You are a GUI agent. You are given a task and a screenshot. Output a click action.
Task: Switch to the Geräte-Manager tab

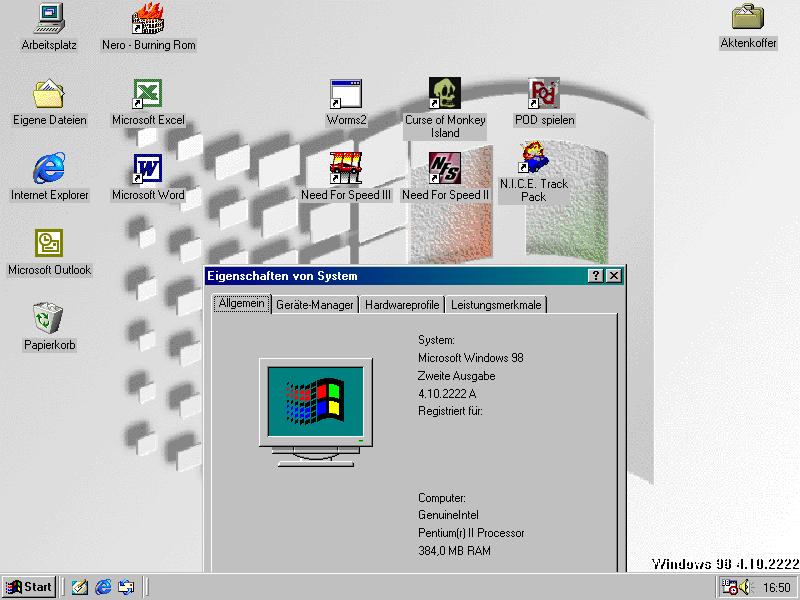click(315, 305)
